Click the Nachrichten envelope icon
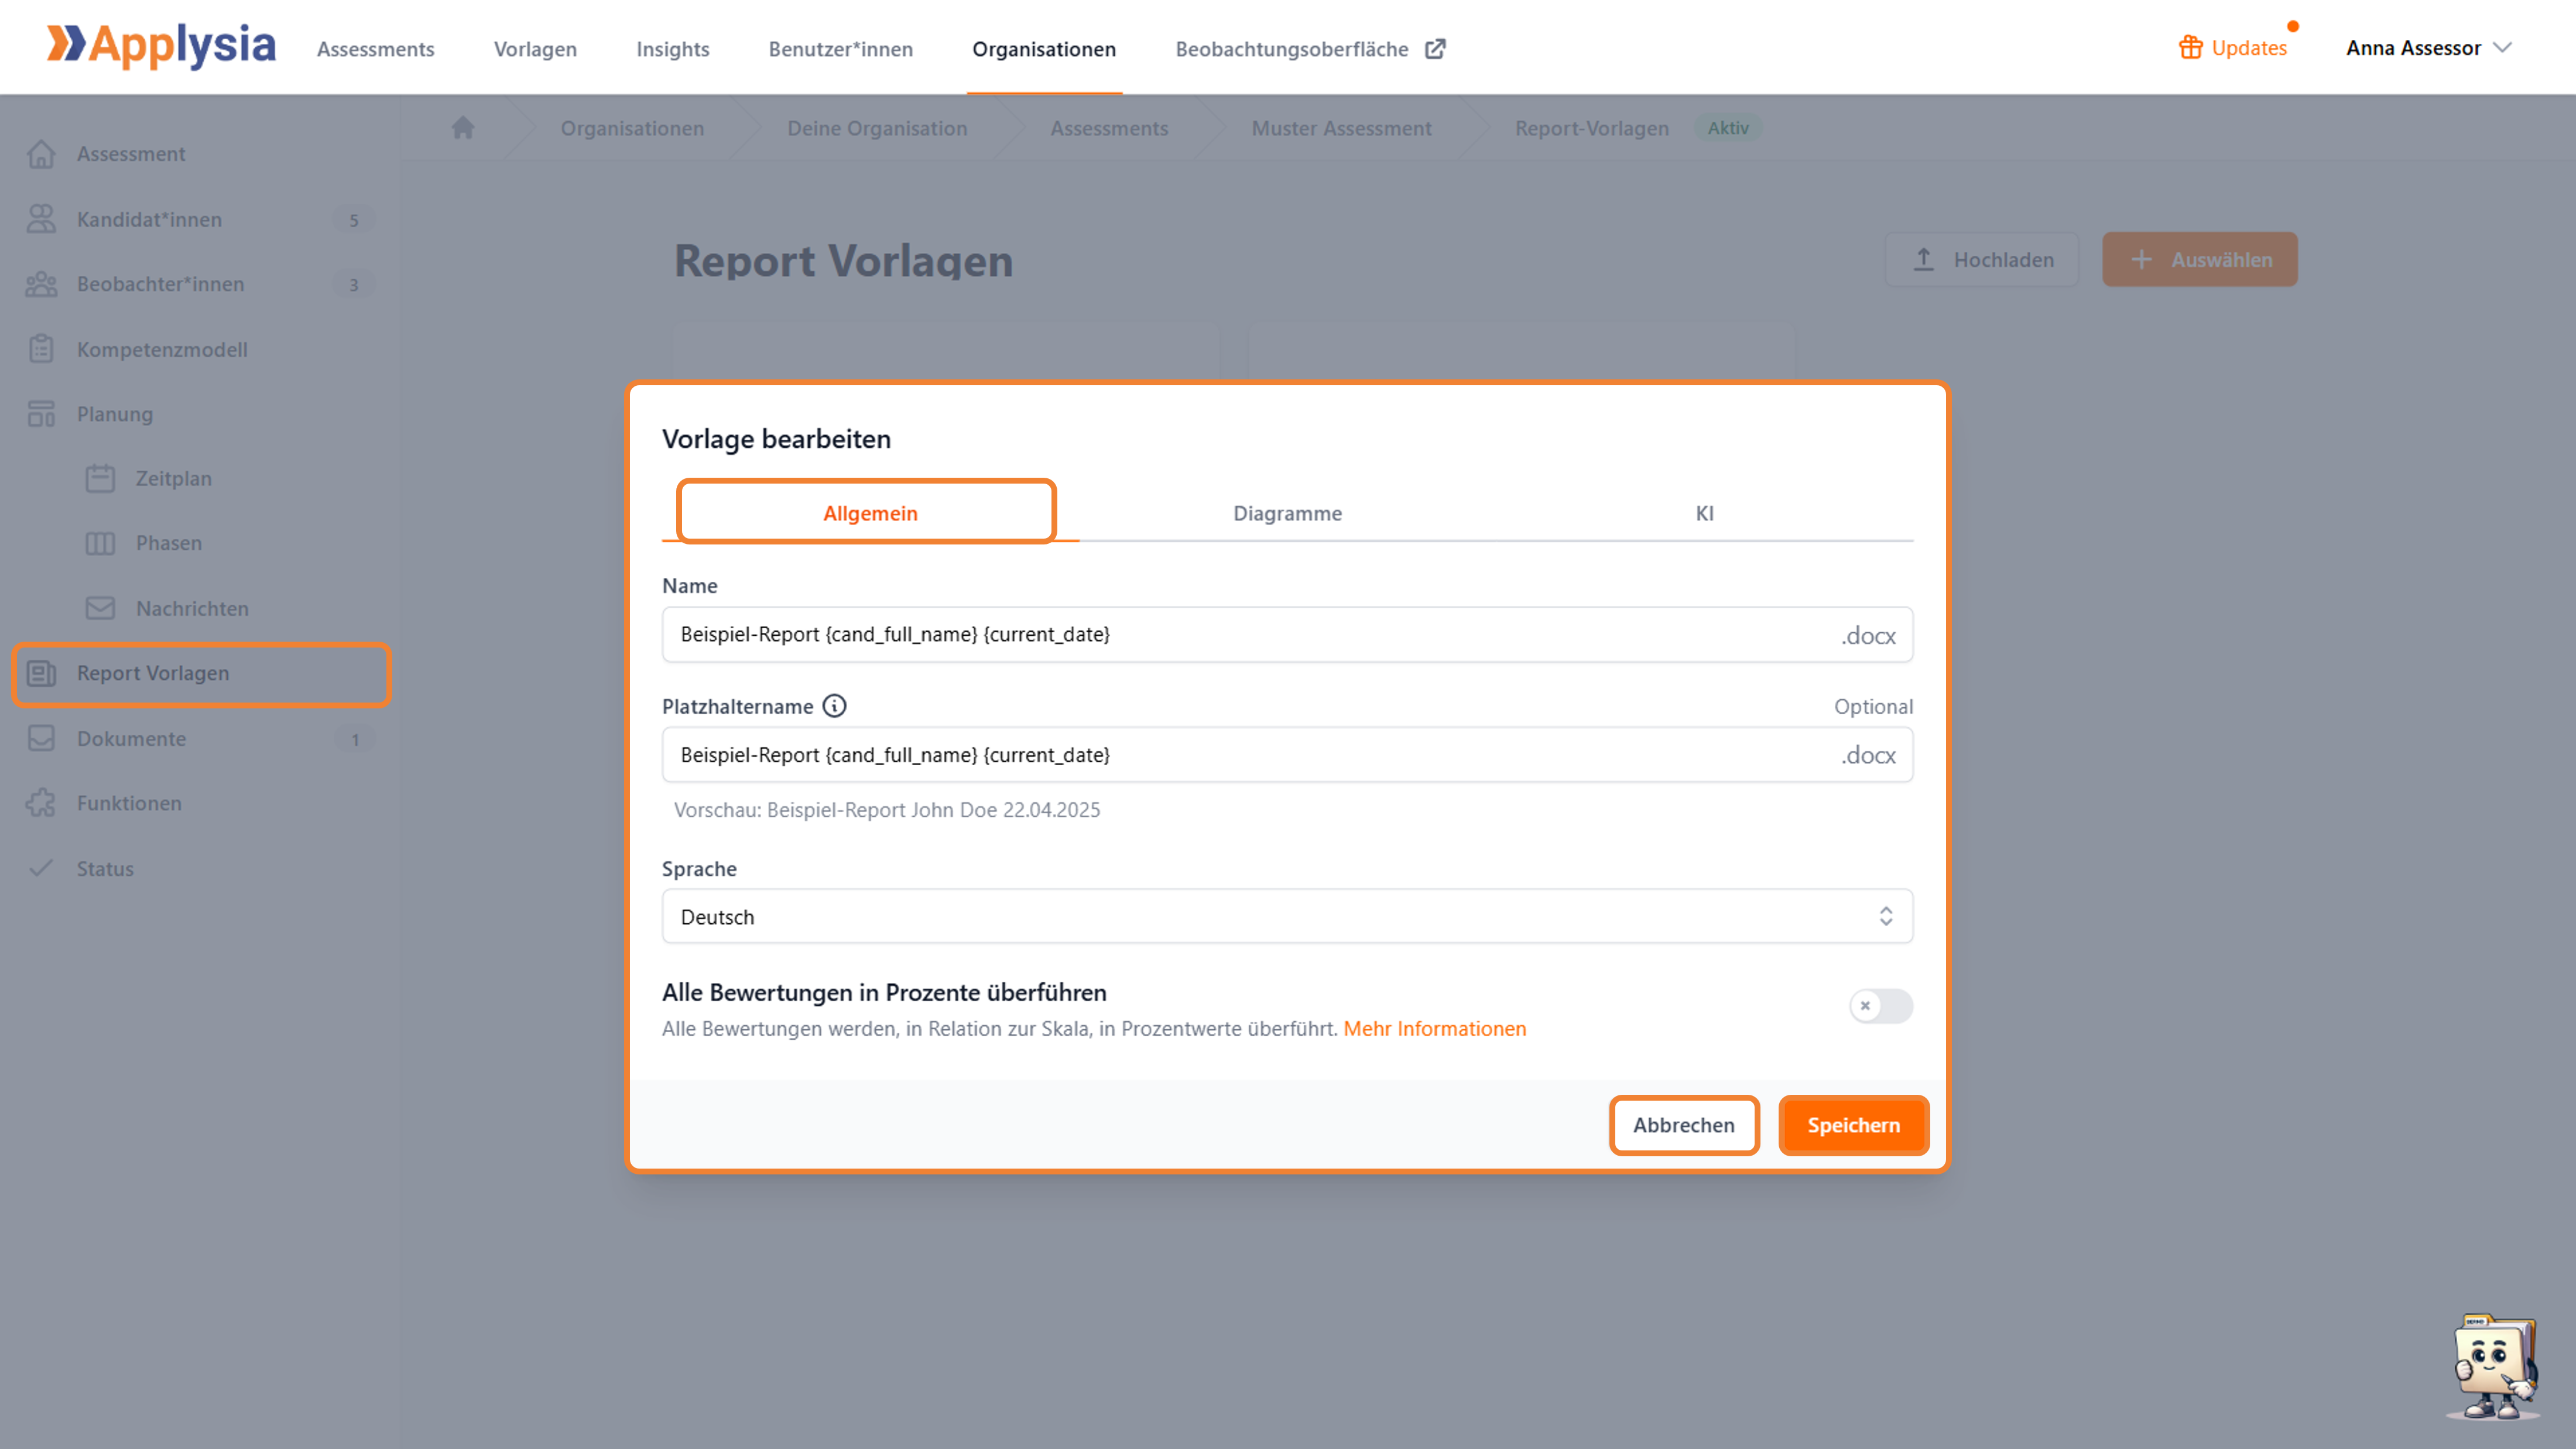 coord(100,608)
